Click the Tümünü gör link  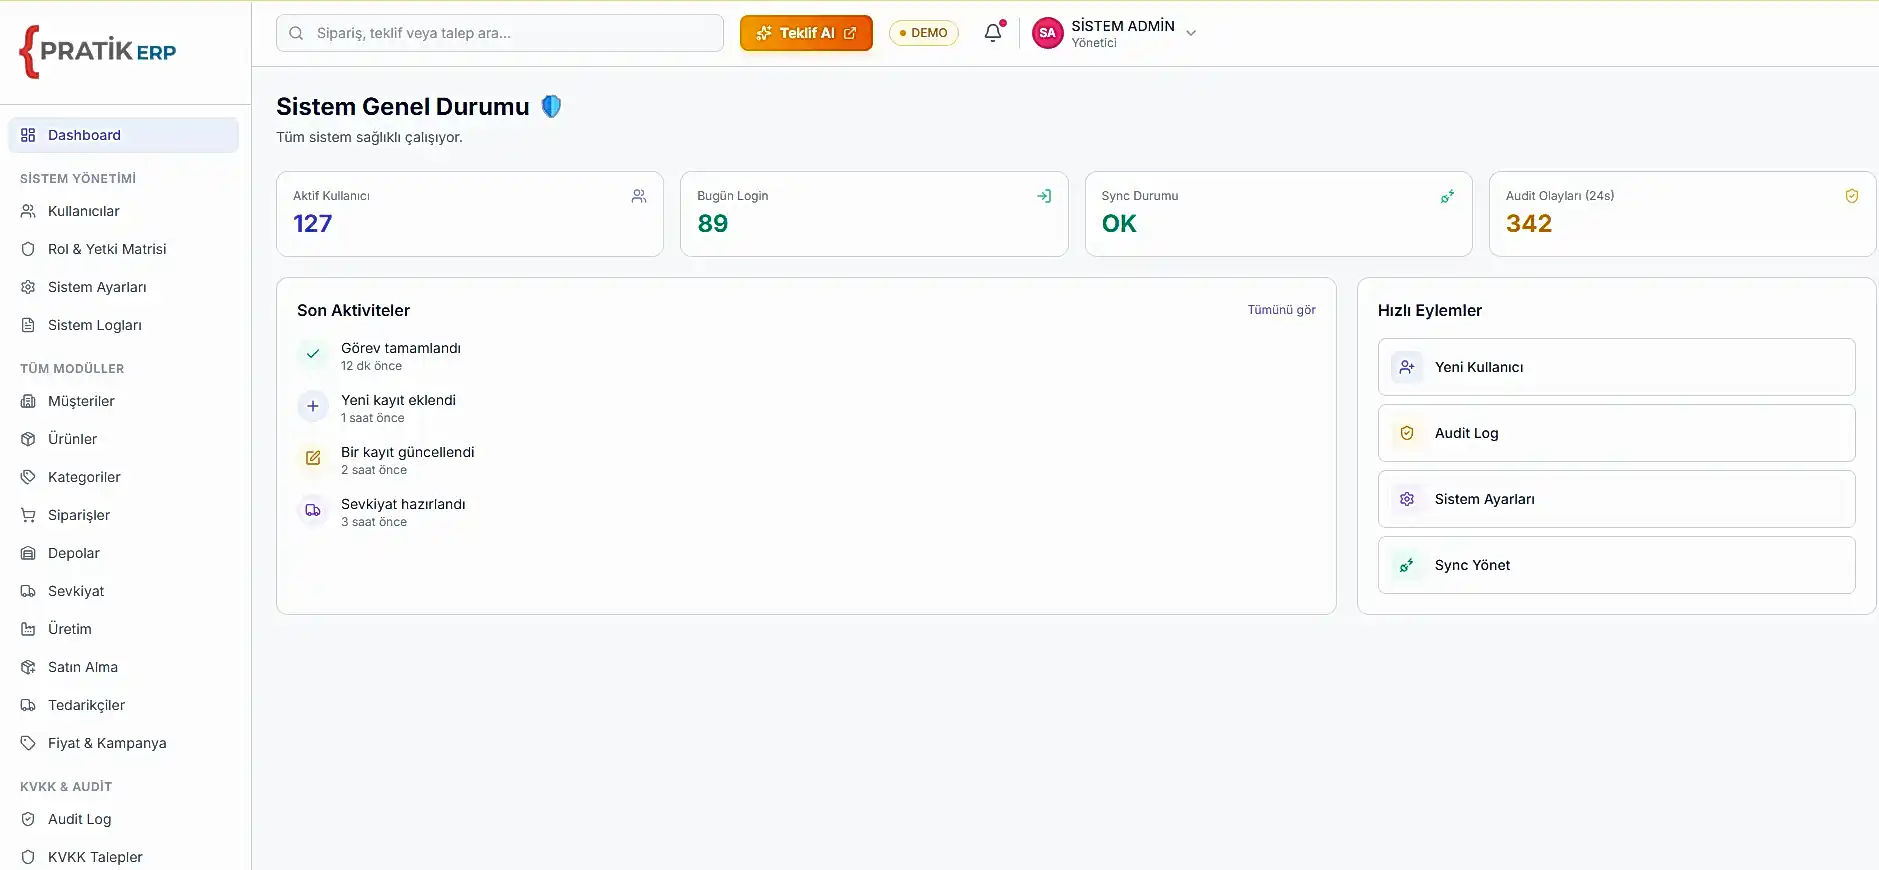(x=1281, y=310)
